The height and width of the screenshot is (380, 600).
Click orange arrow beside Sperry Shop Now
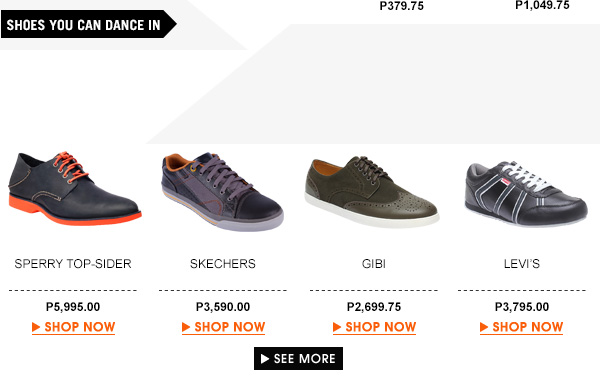tap(36, 327)
